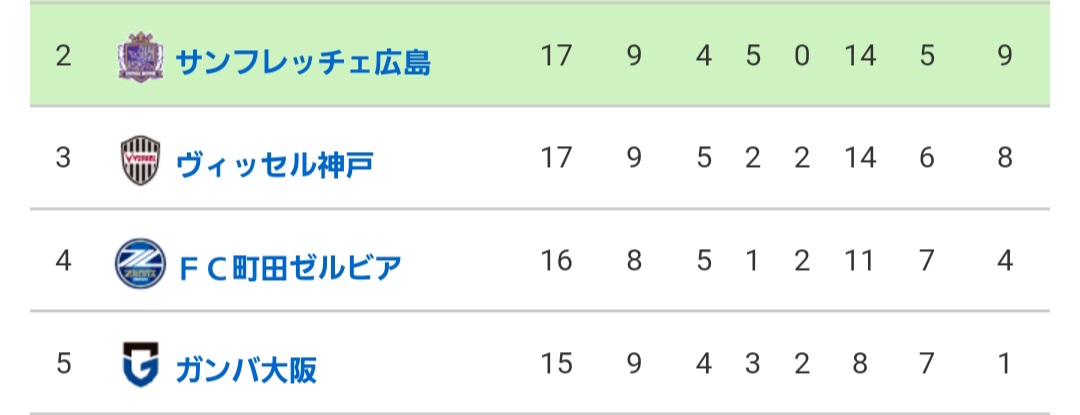Open the ヴィッセル神戸 team page link

[274, 164]
